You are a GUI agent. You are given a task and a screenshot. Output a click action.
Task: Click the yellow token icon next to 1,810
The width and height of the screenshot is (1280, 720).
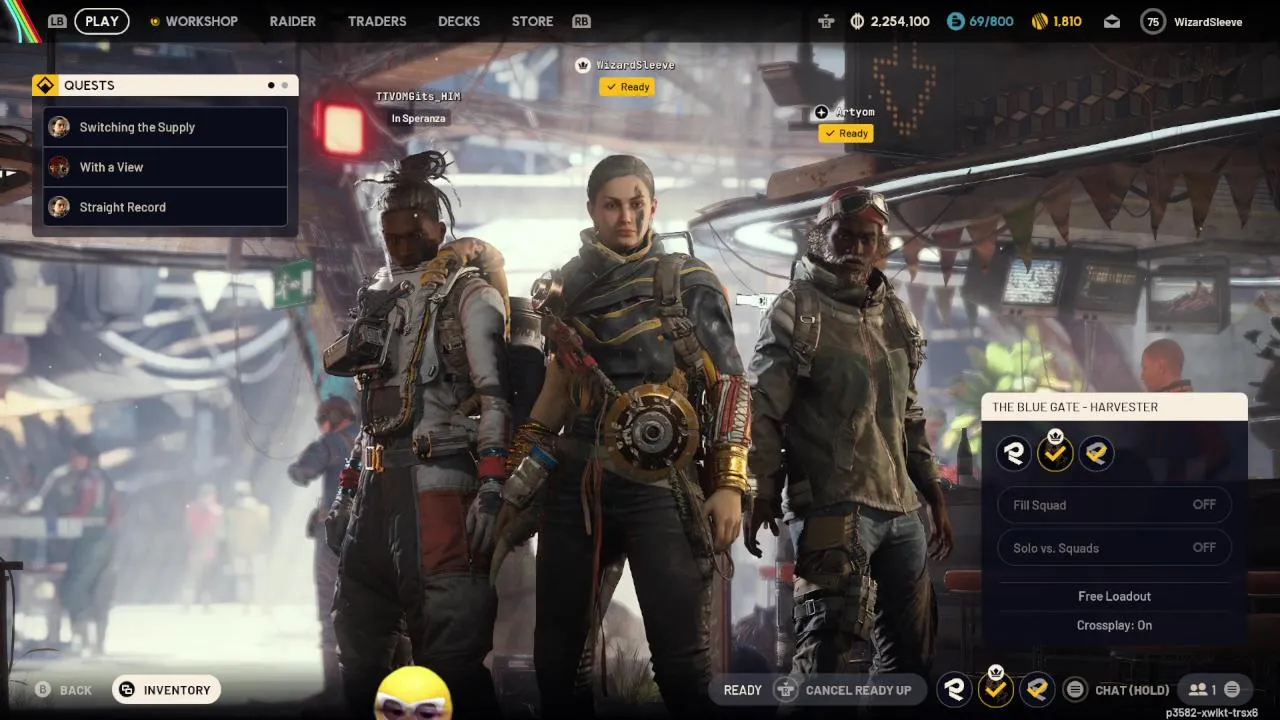click(1040, 21)
